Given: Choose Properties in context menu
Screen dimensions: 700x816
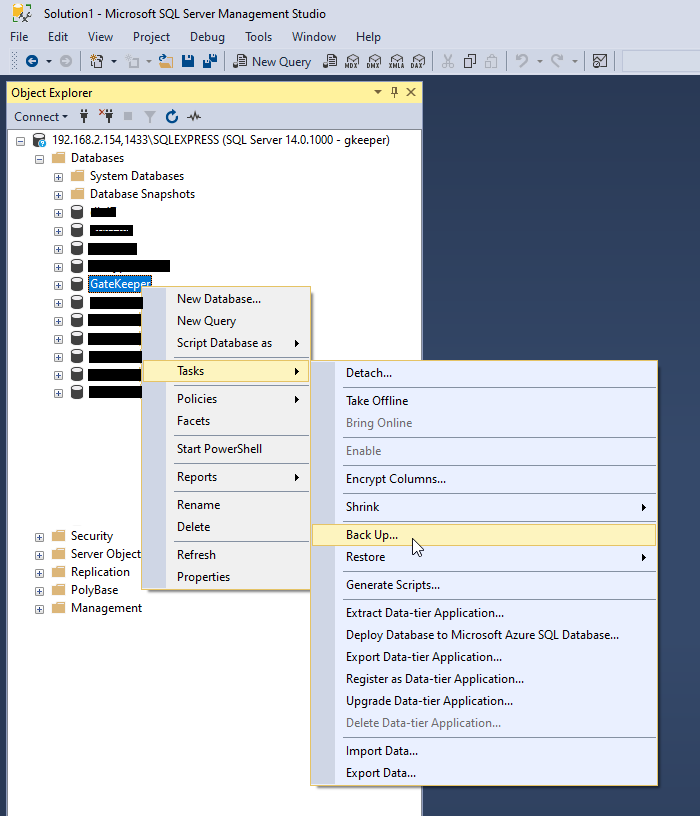Looking at the screenshot, I should [x=226, y=577].
